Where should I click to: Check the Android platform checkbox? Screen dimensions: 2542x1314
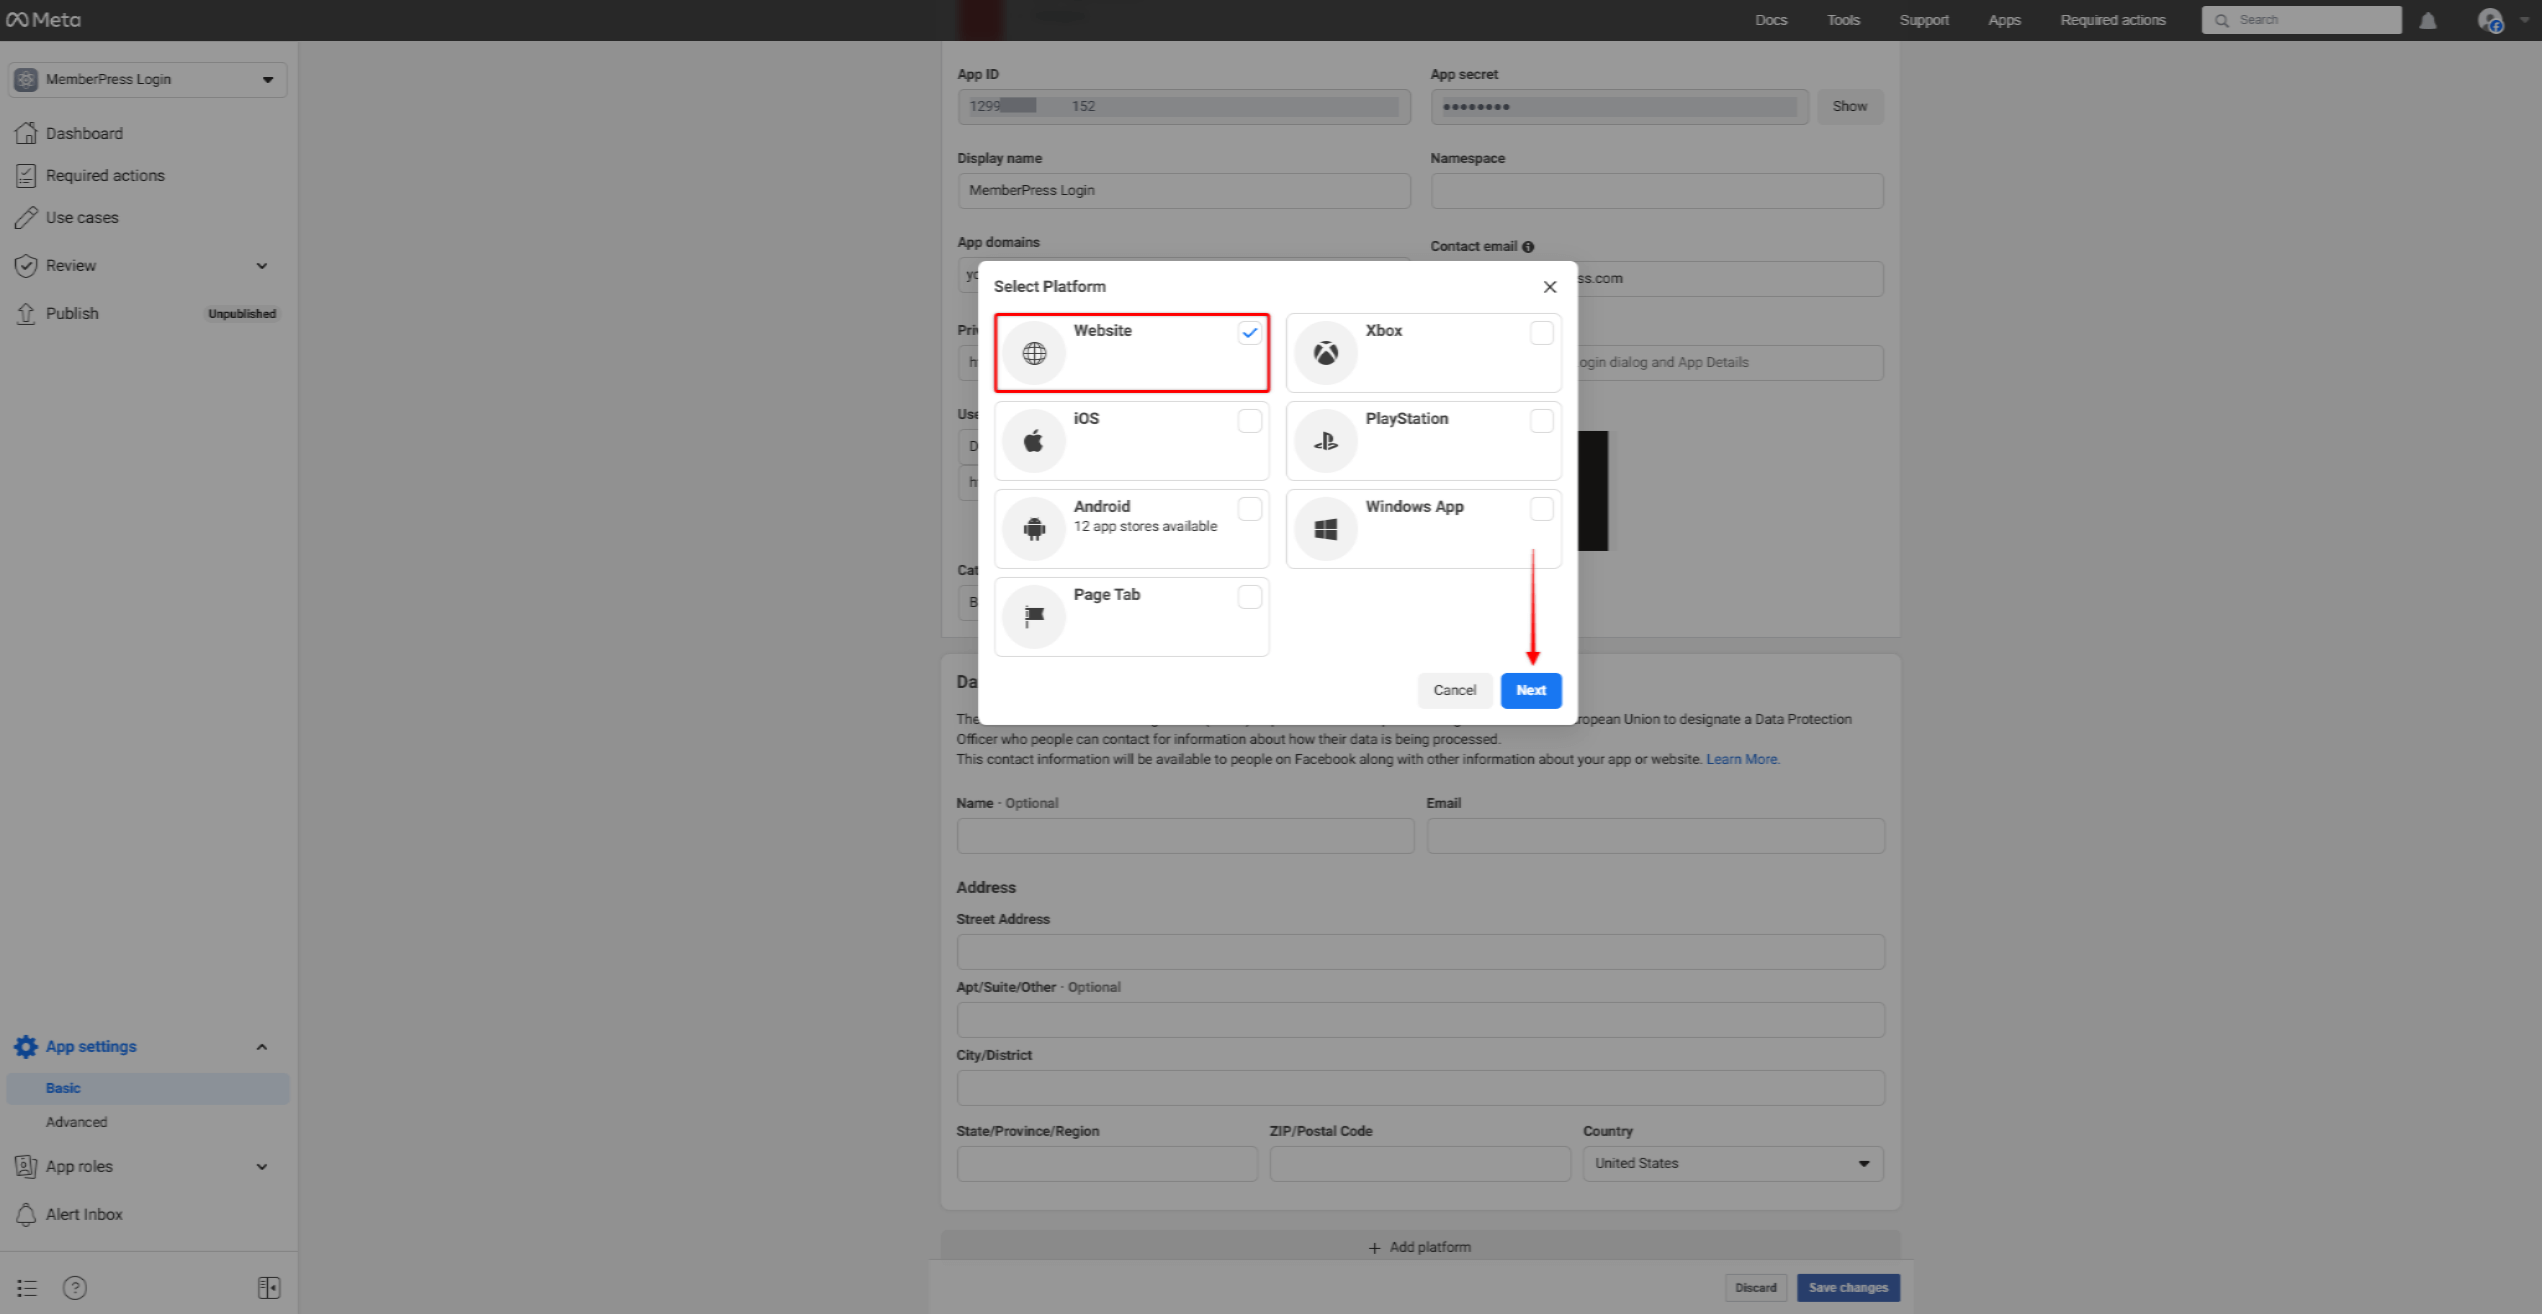[x=1248, y=508]
